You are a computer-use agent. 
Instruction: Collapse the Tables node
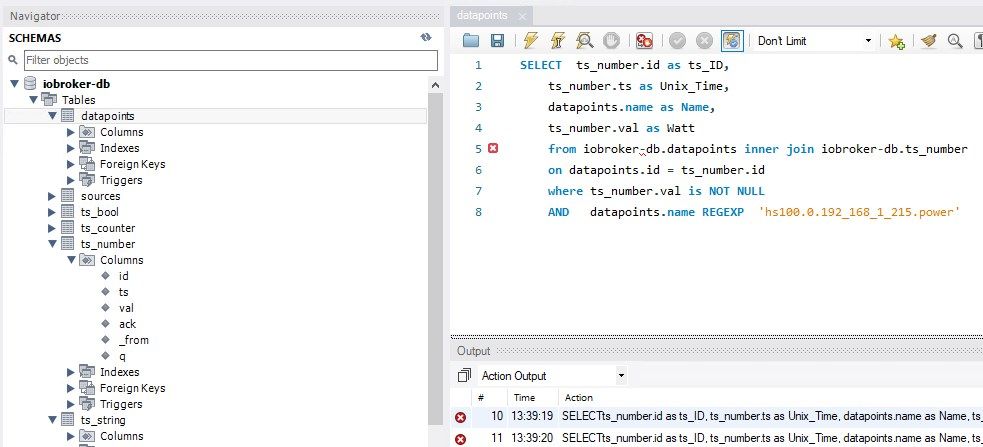33,100
